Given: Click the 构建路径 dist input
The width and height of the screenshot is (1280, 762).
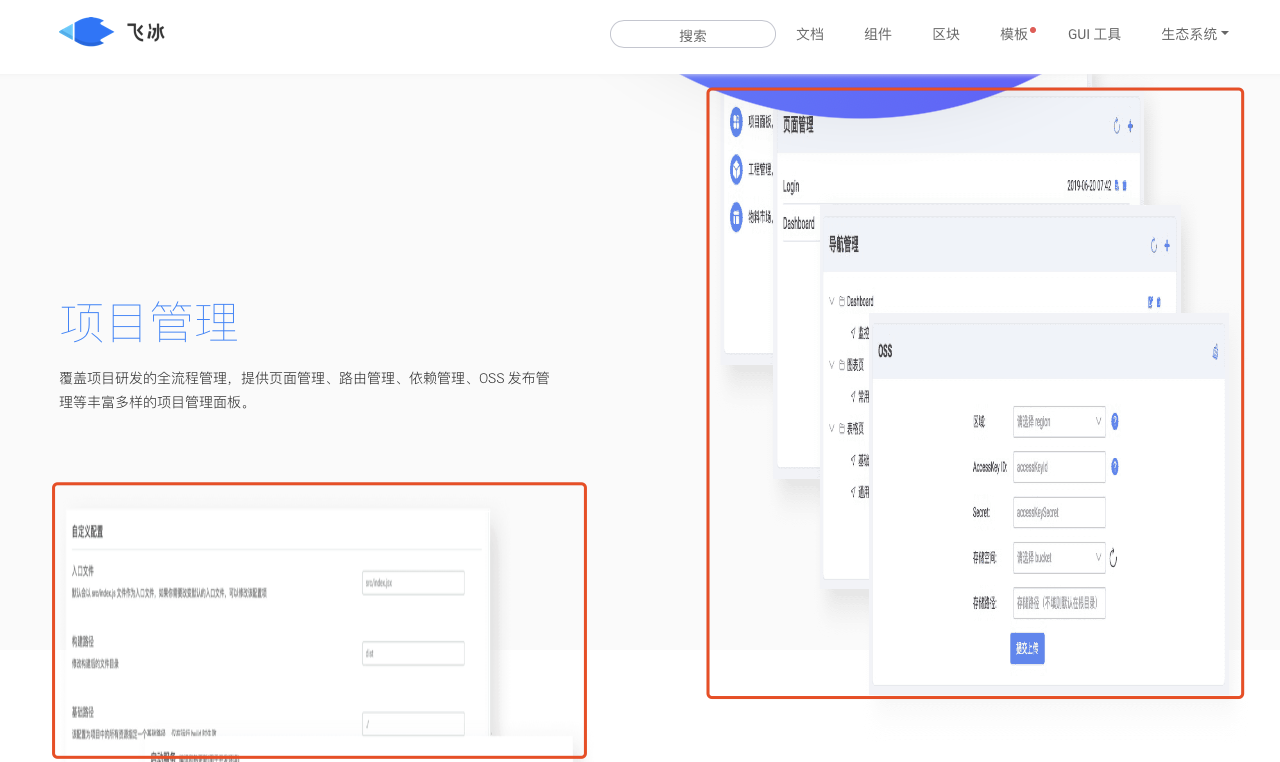Looking at the screenshot, I should click(x=413, y=653).
